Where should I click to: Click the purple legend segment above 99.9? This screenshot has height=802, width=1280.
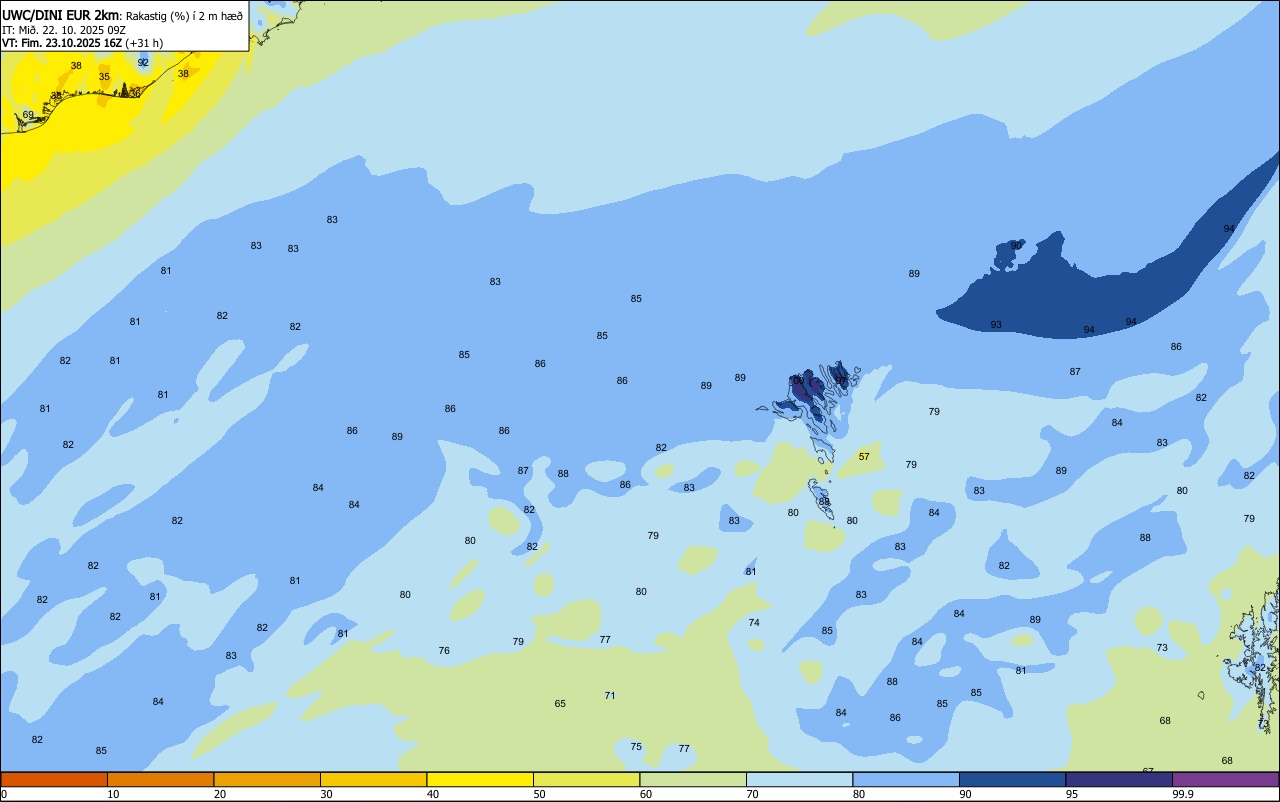tap(1225, 779)
